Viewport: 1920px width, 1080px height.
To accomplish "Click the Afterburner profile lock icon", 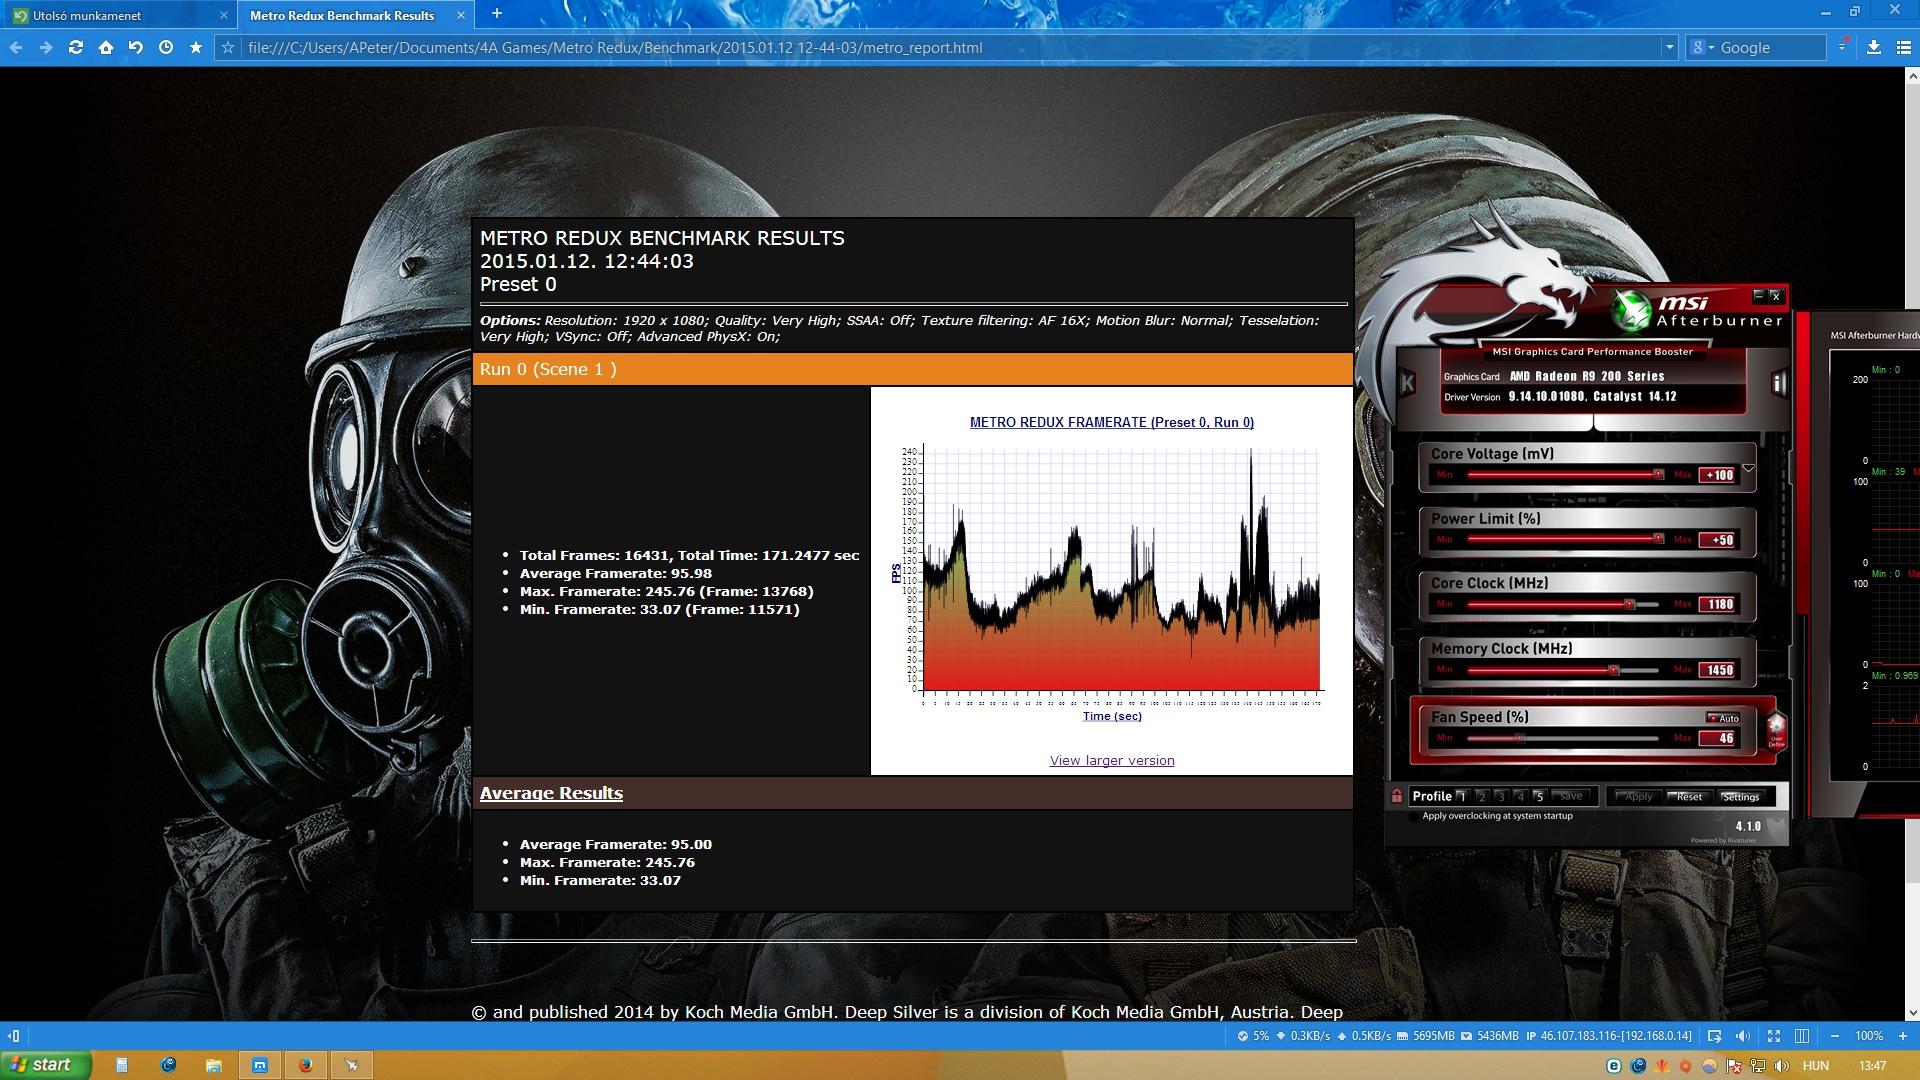I will 1397,796.
